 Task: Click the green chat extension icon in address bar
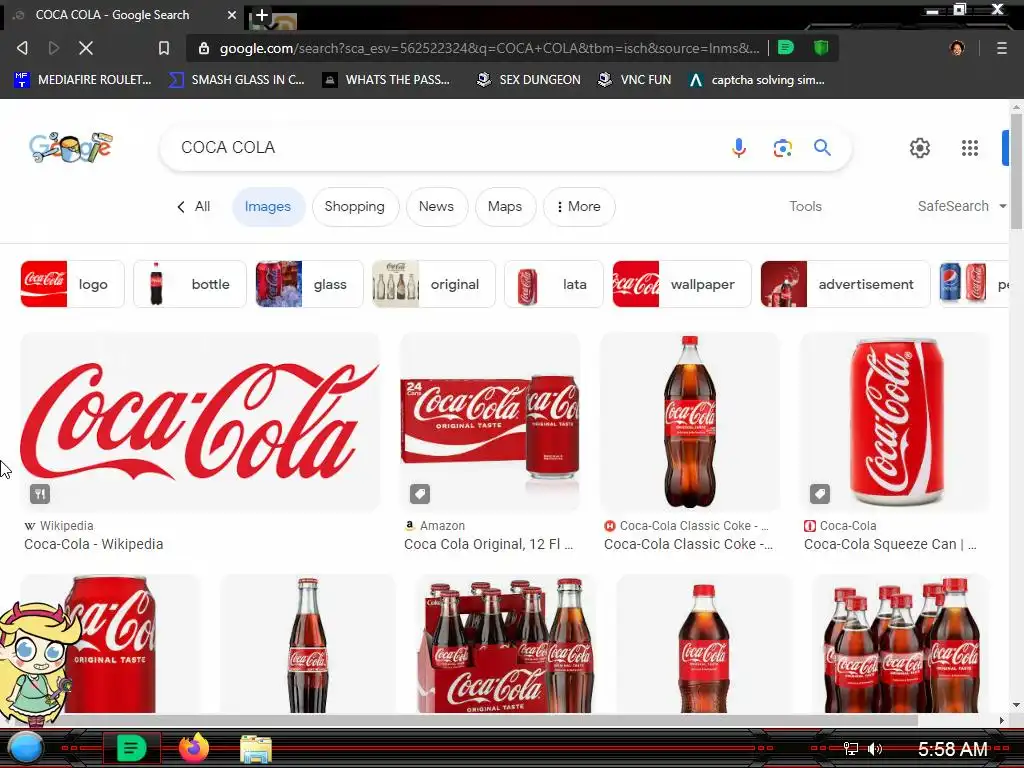[x=786, y=47]
